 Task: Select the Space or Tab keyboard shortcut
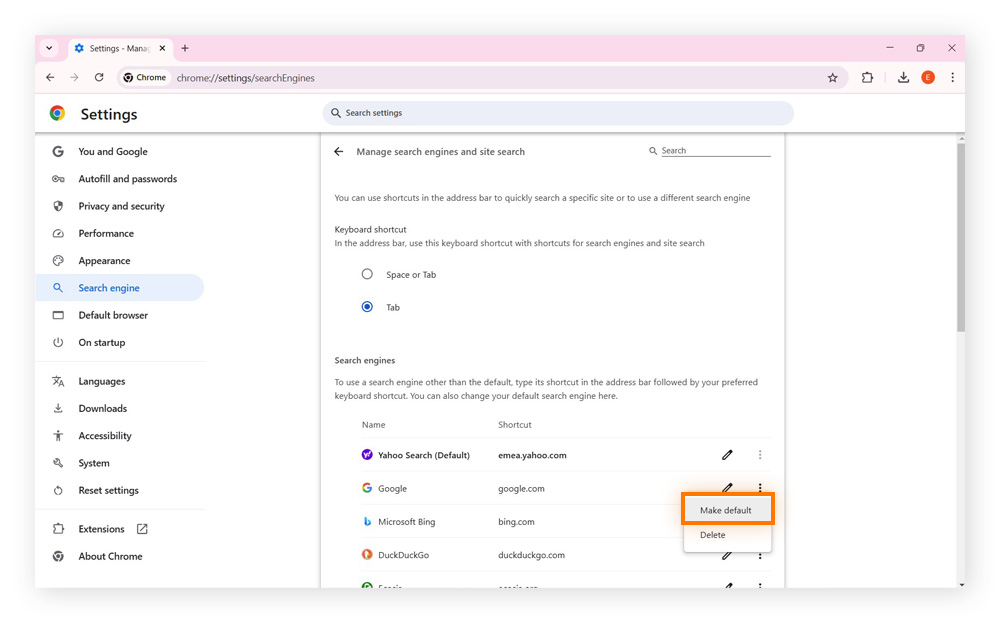(367, 273)
